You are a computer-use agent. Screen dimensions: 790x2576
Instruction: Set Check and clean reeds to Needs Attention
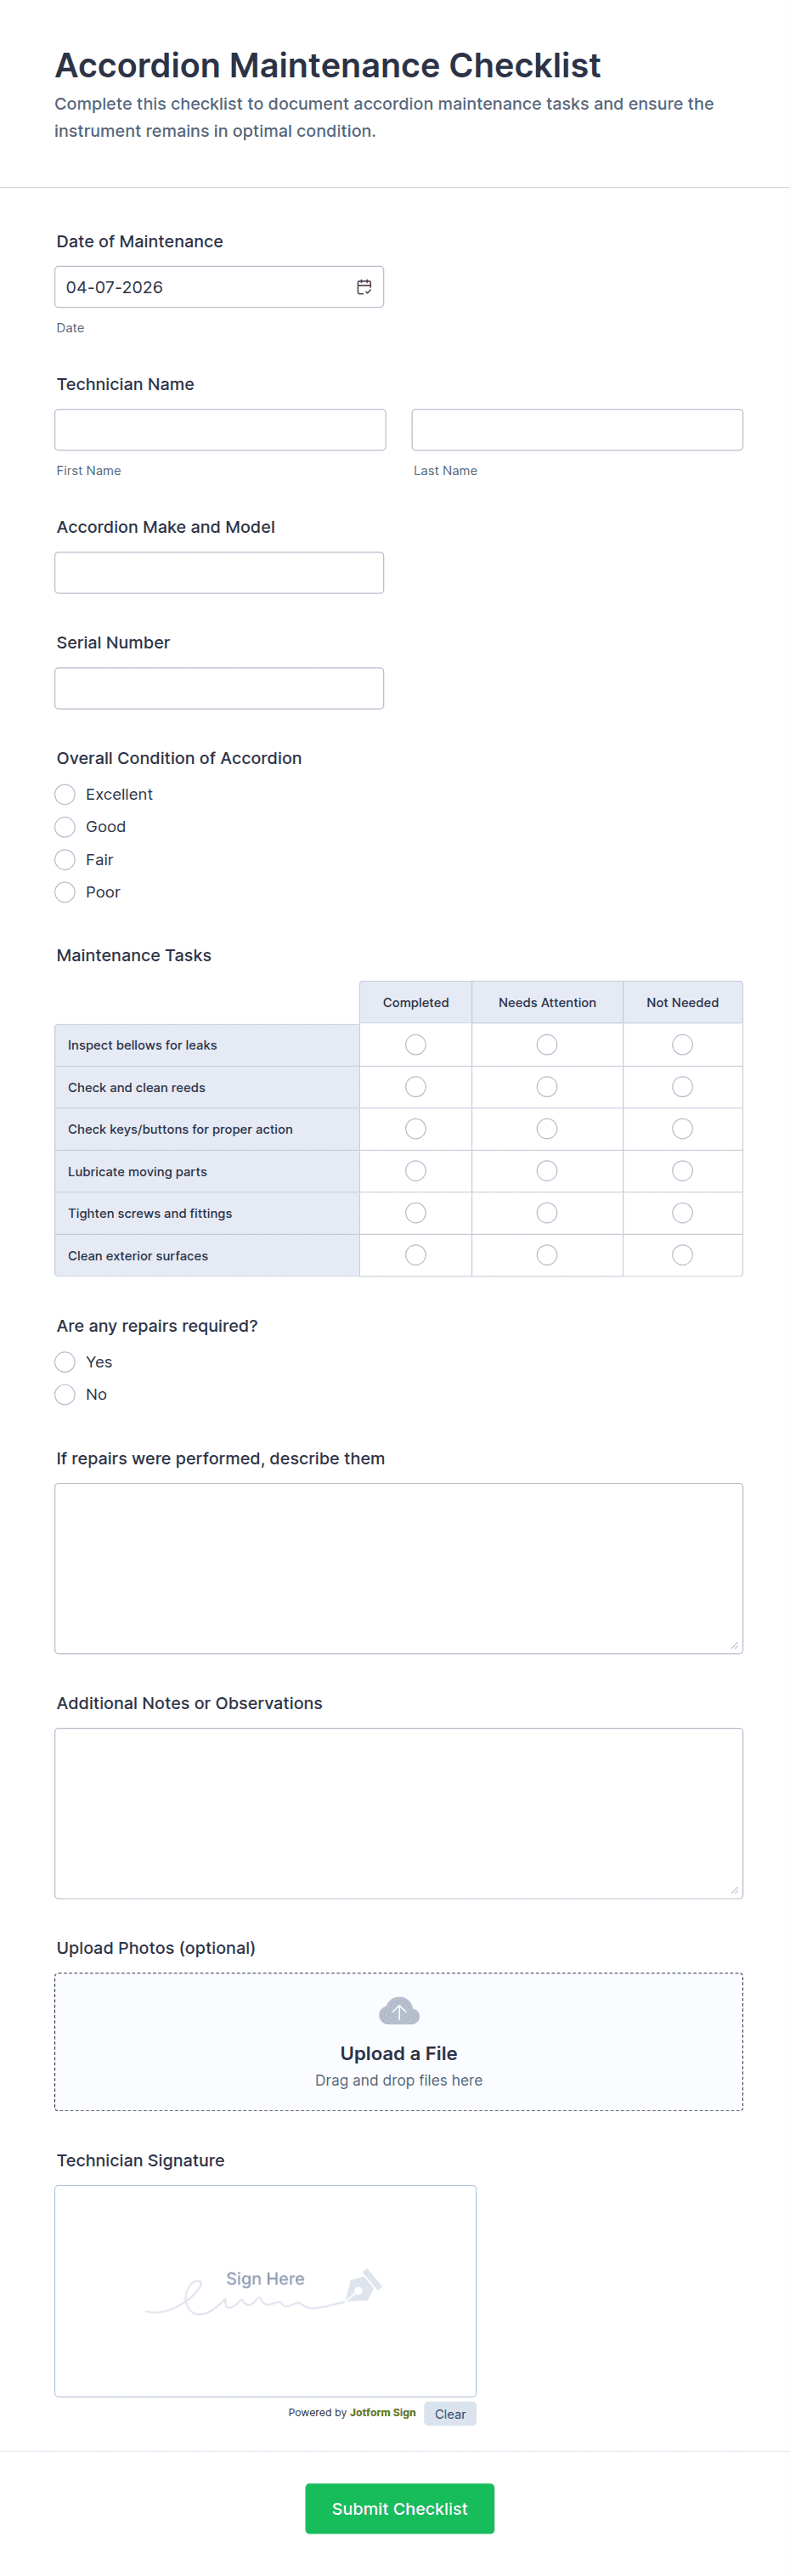tap(547, 1087)
